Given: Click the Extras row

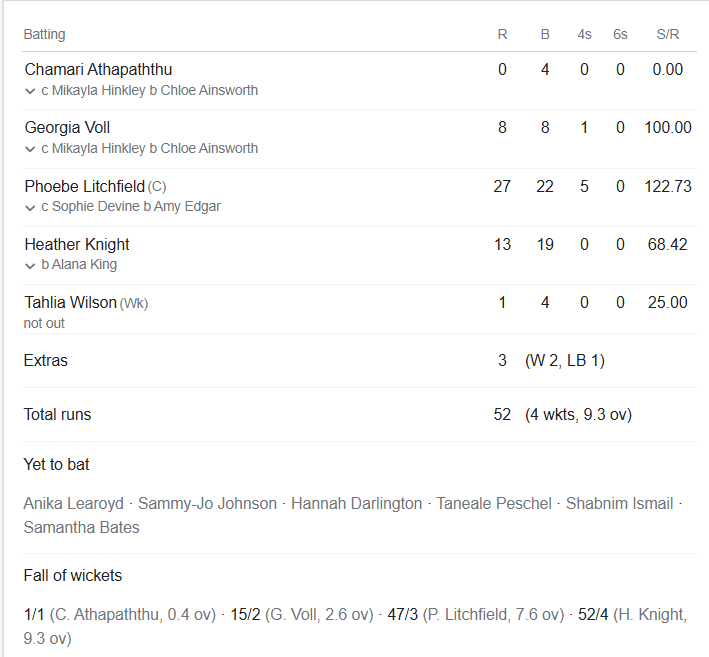Looking at the screenshot, I should click(x=46, y=360).
